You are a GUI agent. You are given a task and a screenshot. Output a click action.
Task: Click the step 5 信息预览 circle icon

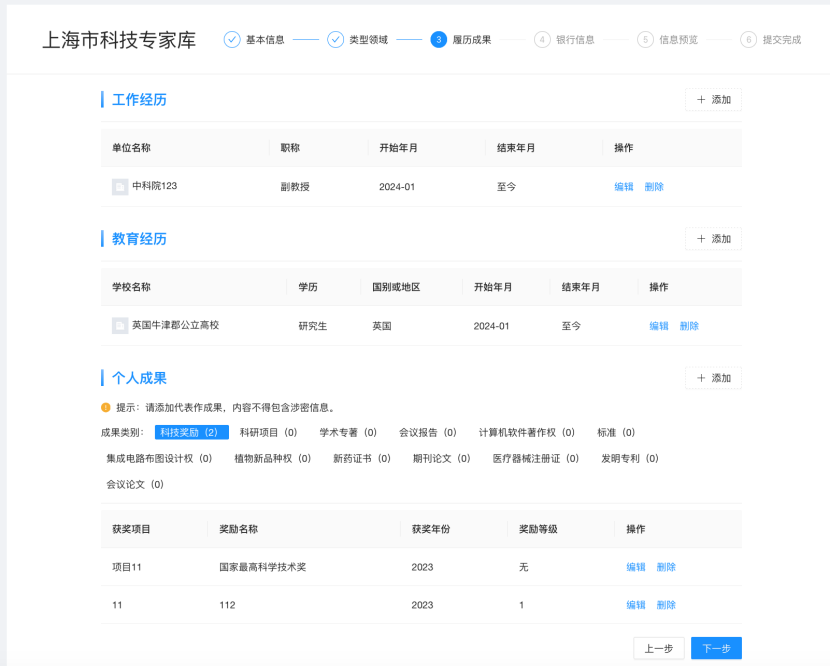[645, 40]
